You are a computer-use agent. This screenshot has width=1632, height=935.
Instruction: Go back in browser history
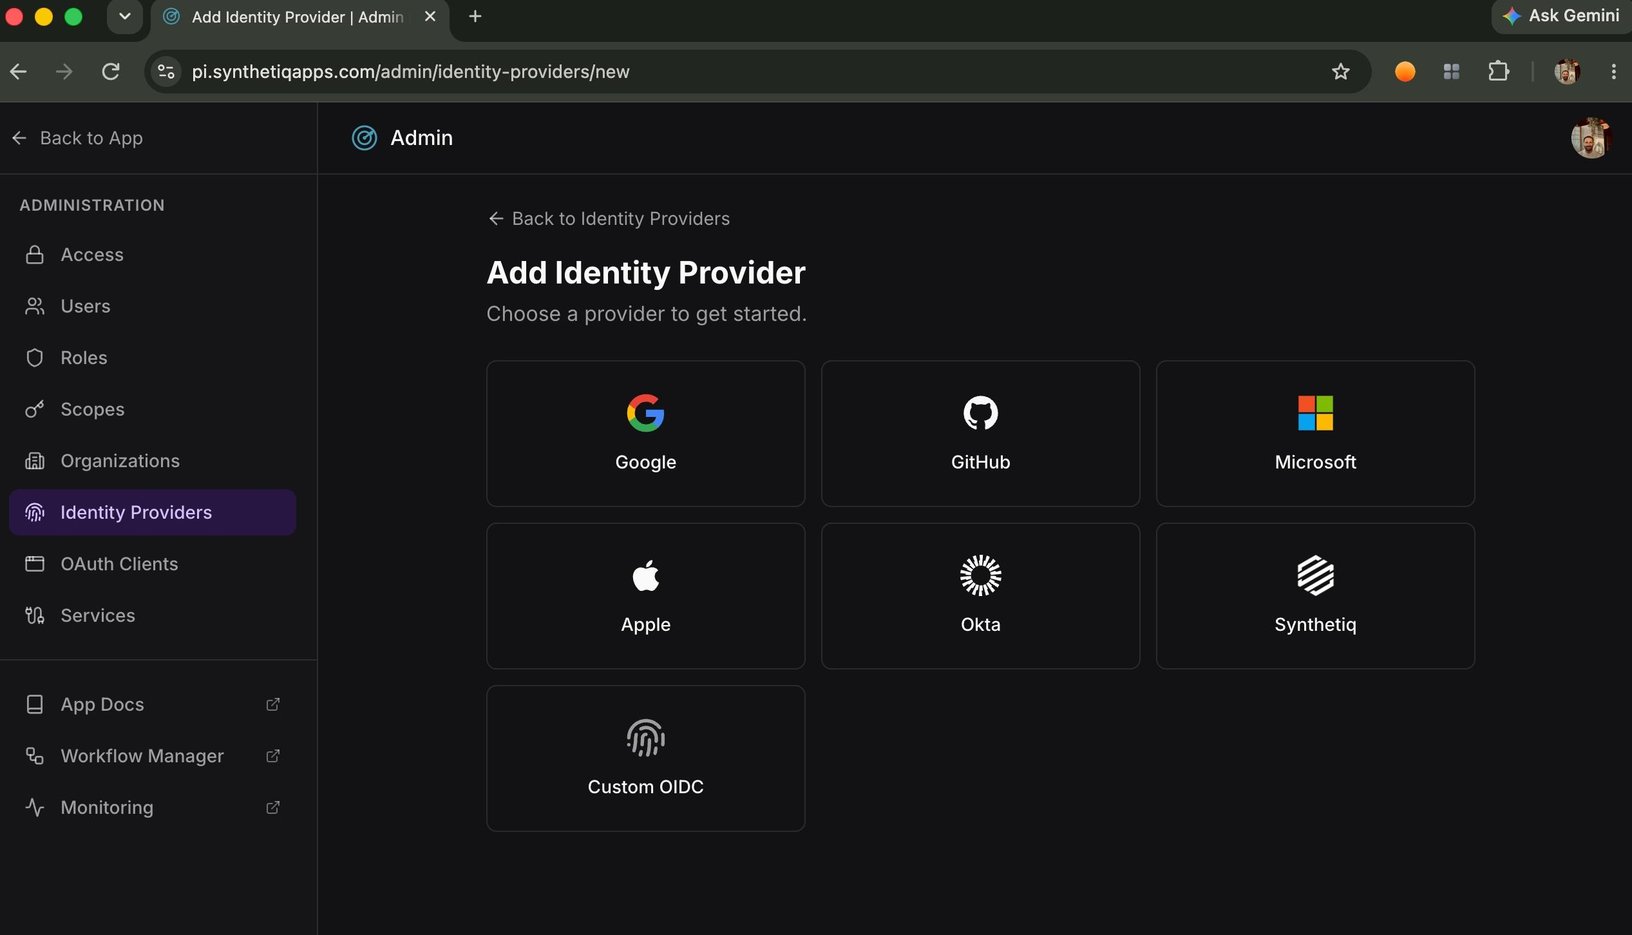(18, 72)
